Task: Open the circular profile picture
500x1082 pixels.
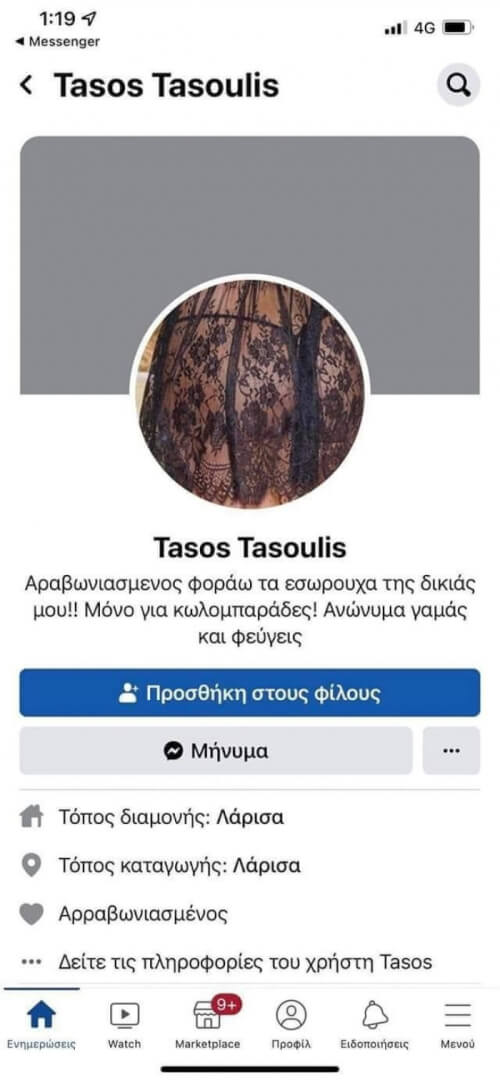Action: 250,393
